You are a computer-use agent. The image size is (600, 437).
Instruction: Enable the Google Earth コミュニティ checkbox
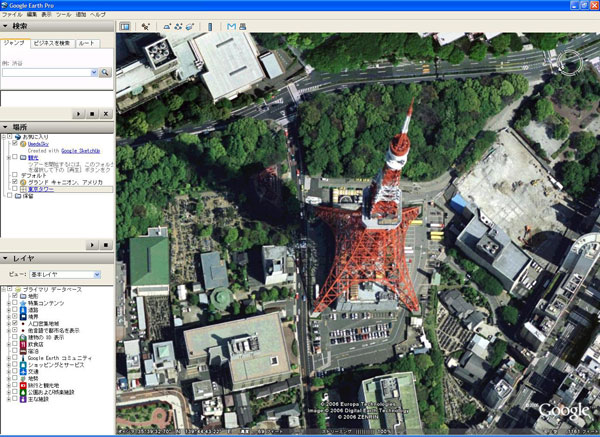(x=15, y=358)
